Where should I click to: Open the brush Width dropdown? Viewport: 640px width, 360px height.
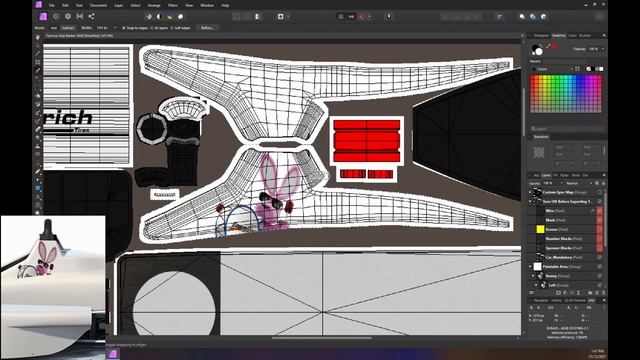pyautogui.click(x=115, y=28)
